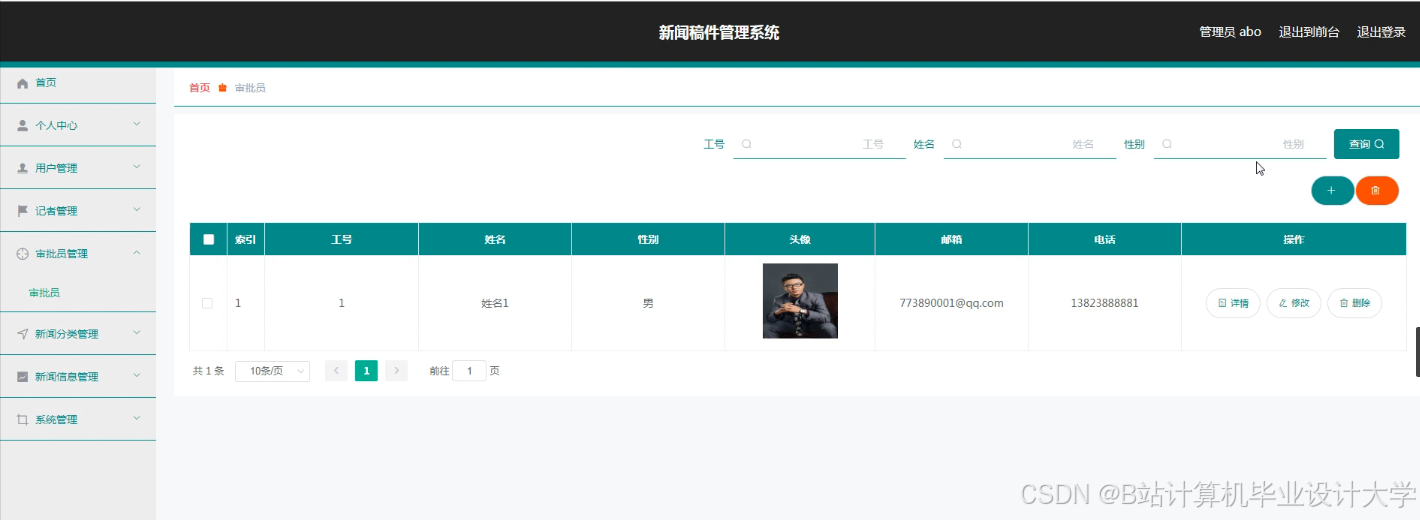The height and width of the screenshot is (520, 1420).
Task: Open 首页 in the sidebar
Action: [x=78, y=83]
